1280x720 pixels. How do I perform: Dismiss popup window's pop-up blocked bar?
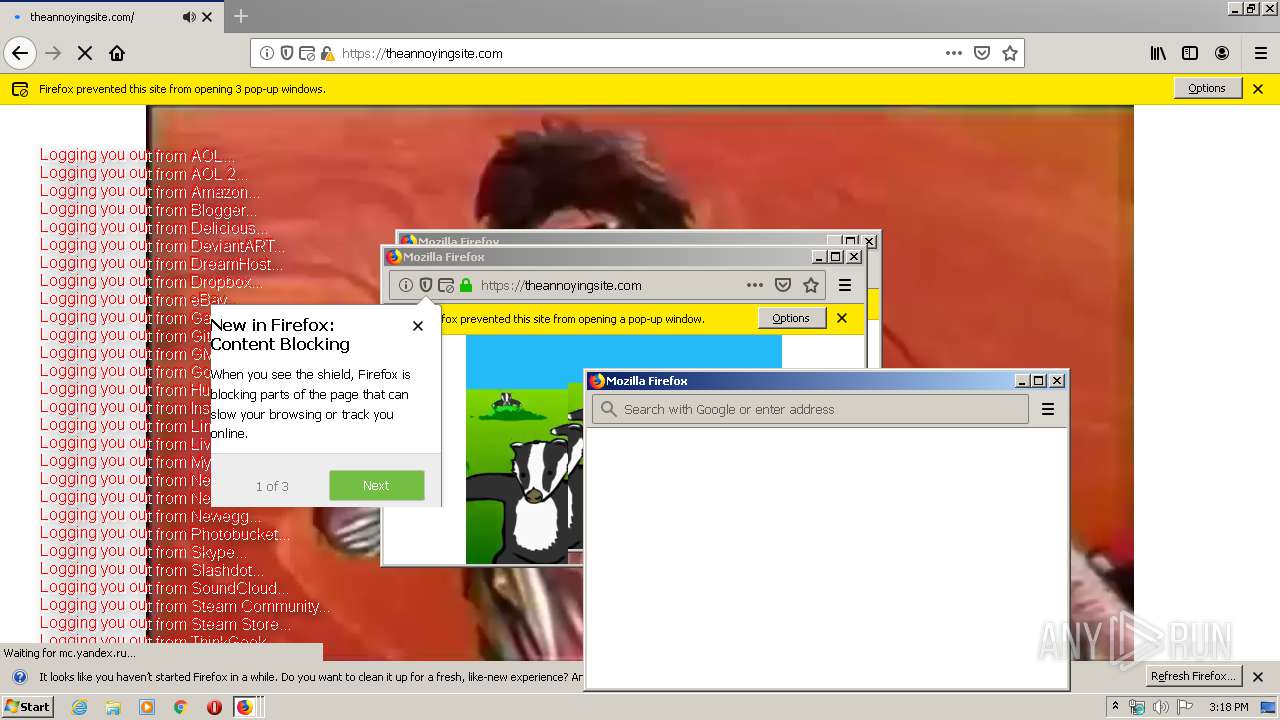click(x=842, y=318)
